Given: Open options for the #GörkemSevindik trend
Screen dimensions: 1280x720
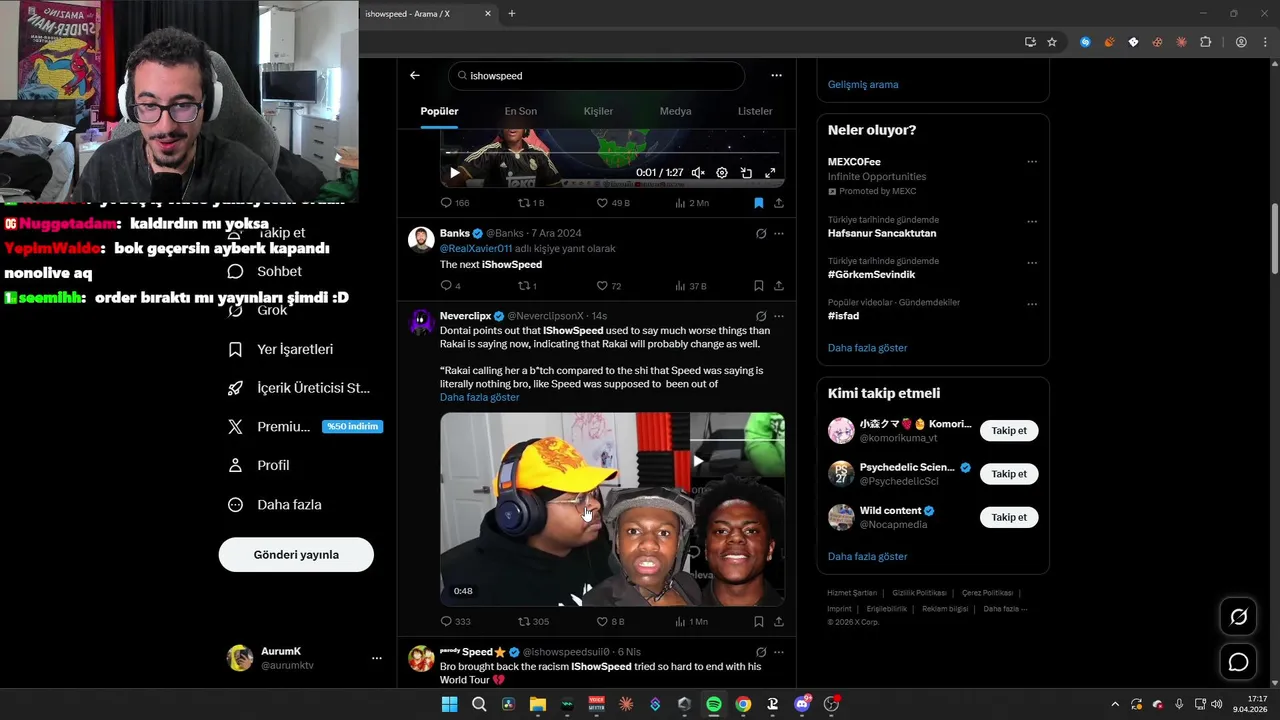Looking at the screenshot, I should tap(1032, 263).
